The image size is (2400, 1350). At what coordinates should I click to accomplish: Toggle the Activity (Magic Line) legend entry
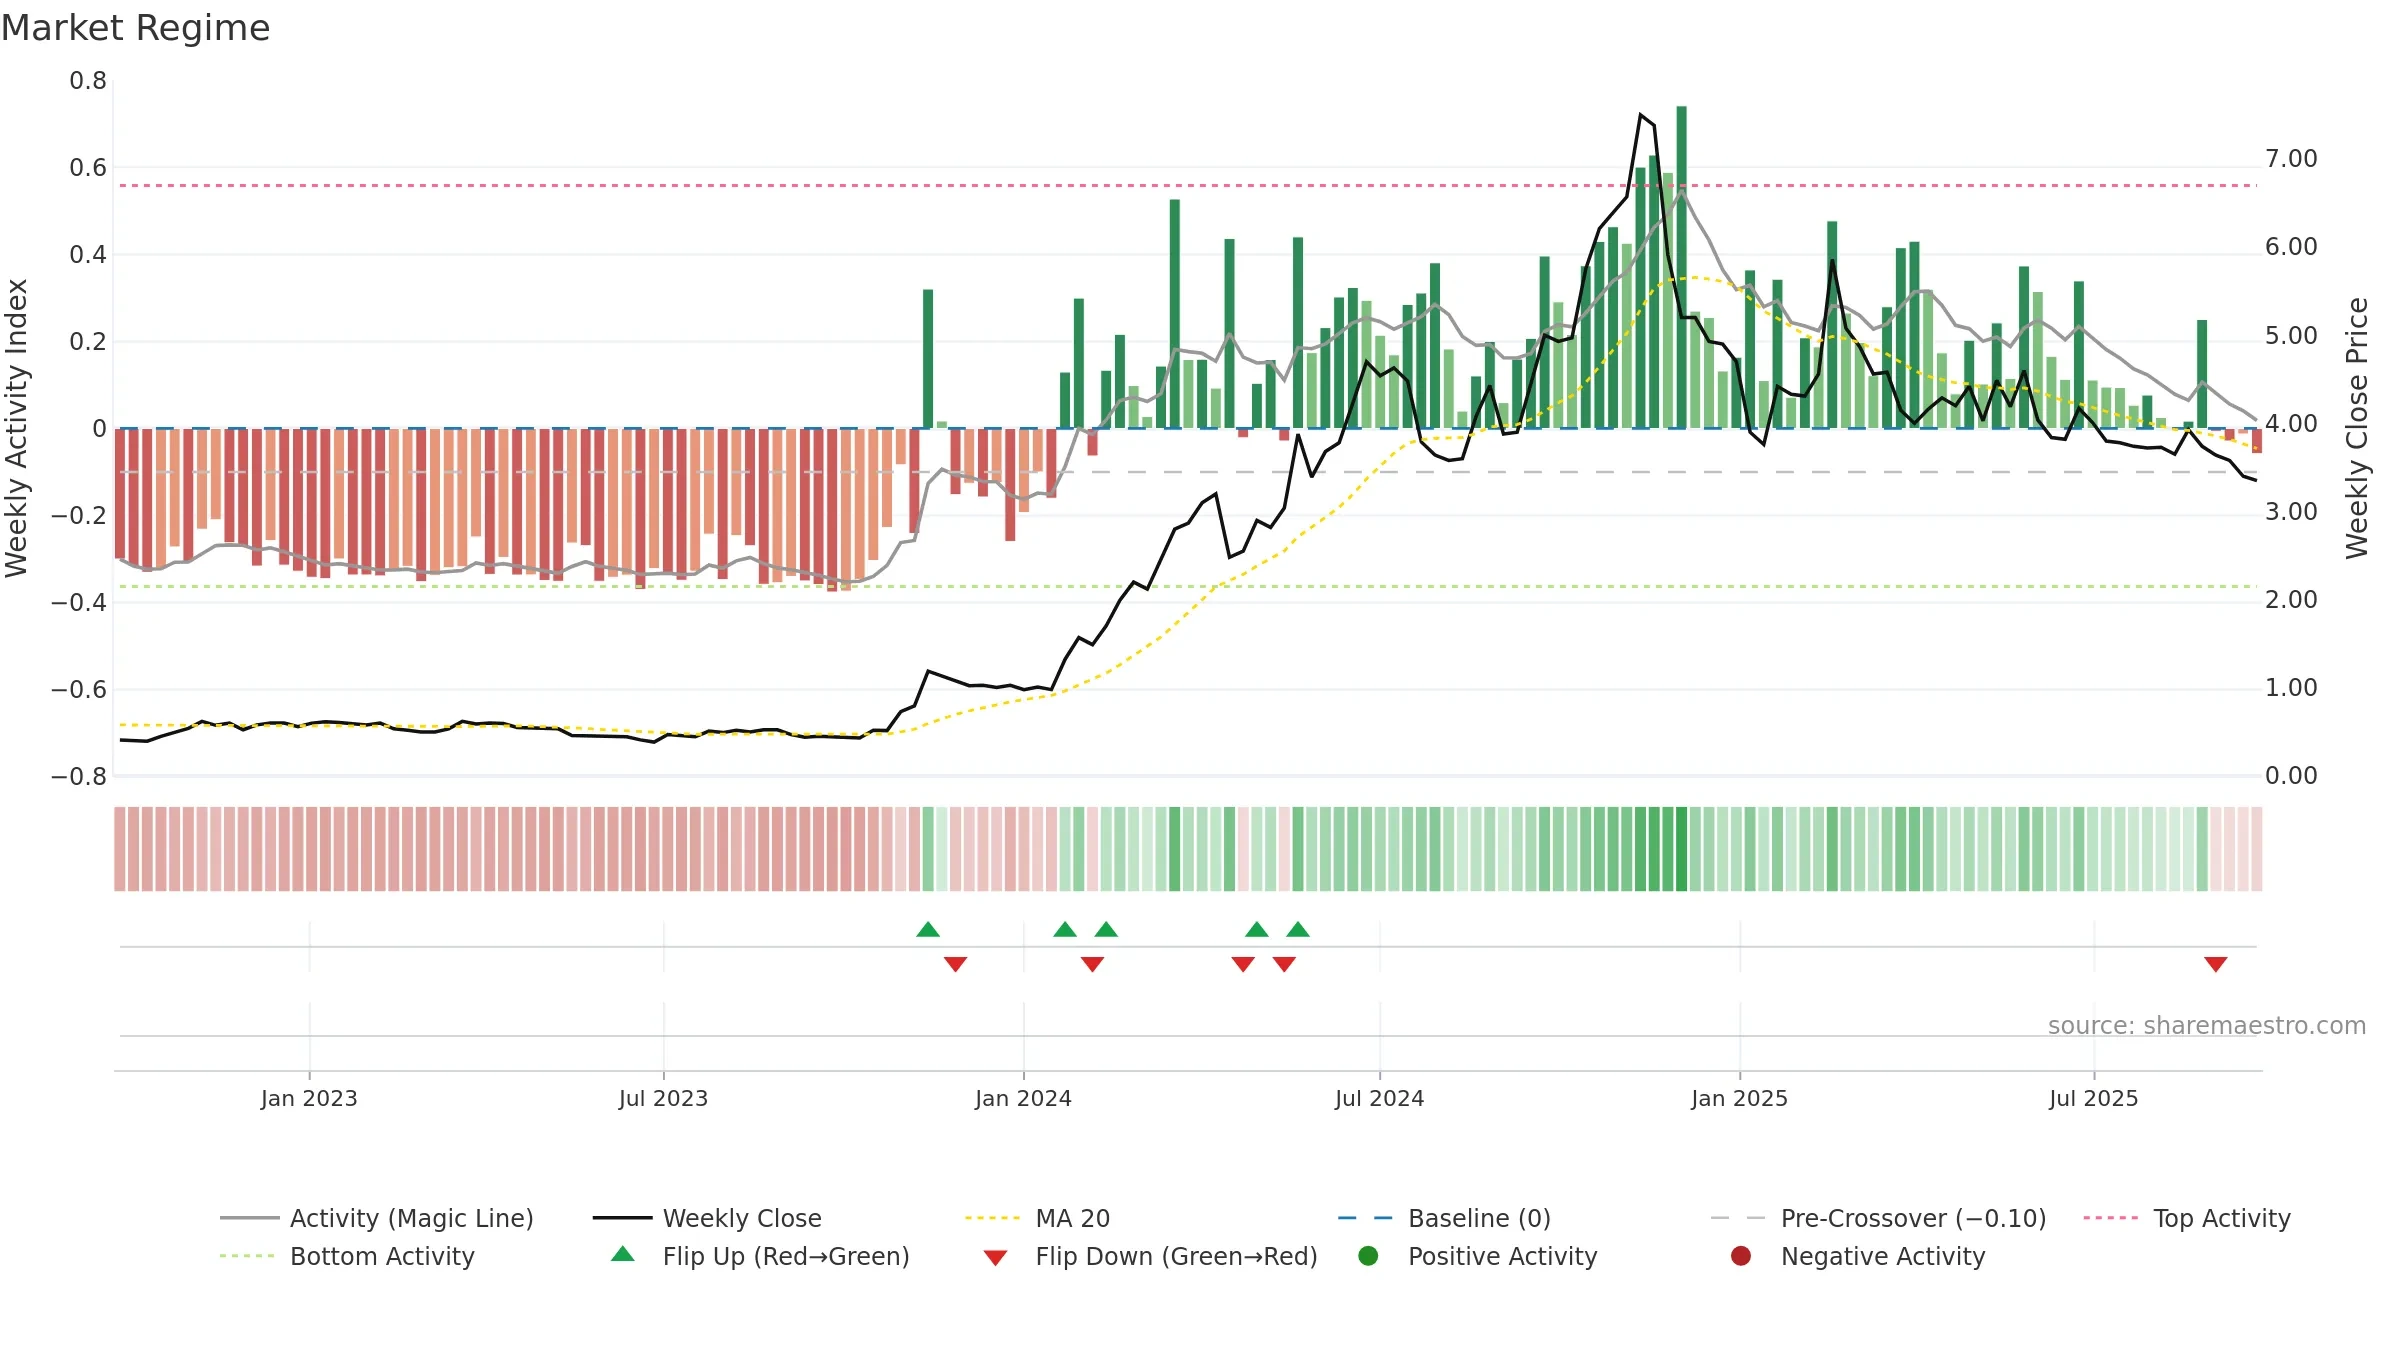tap(377, 1218)
